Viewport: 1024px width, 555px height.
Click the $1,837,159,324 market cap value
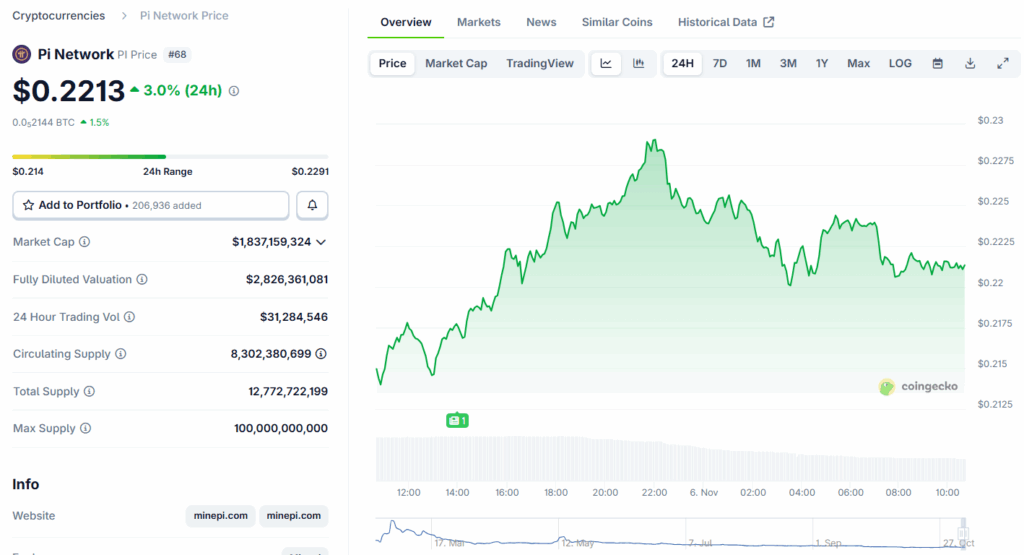(272, 242)
